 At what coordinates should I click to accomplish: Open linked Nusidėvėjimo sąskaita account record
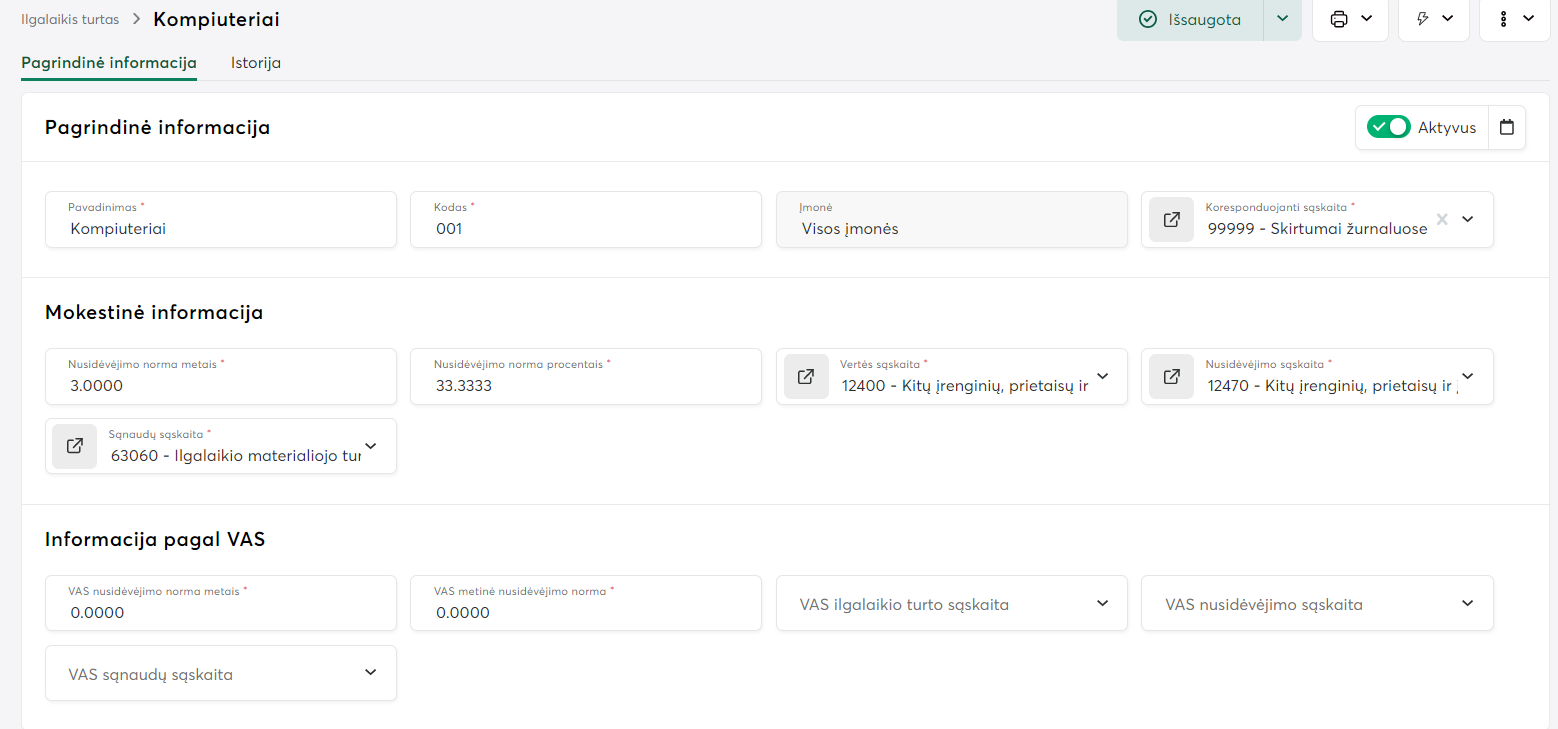[1171, 377]
